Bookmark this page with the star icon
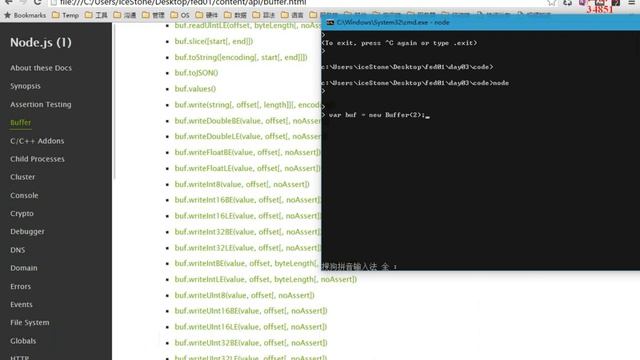640x360 pixels. point(551,2)
